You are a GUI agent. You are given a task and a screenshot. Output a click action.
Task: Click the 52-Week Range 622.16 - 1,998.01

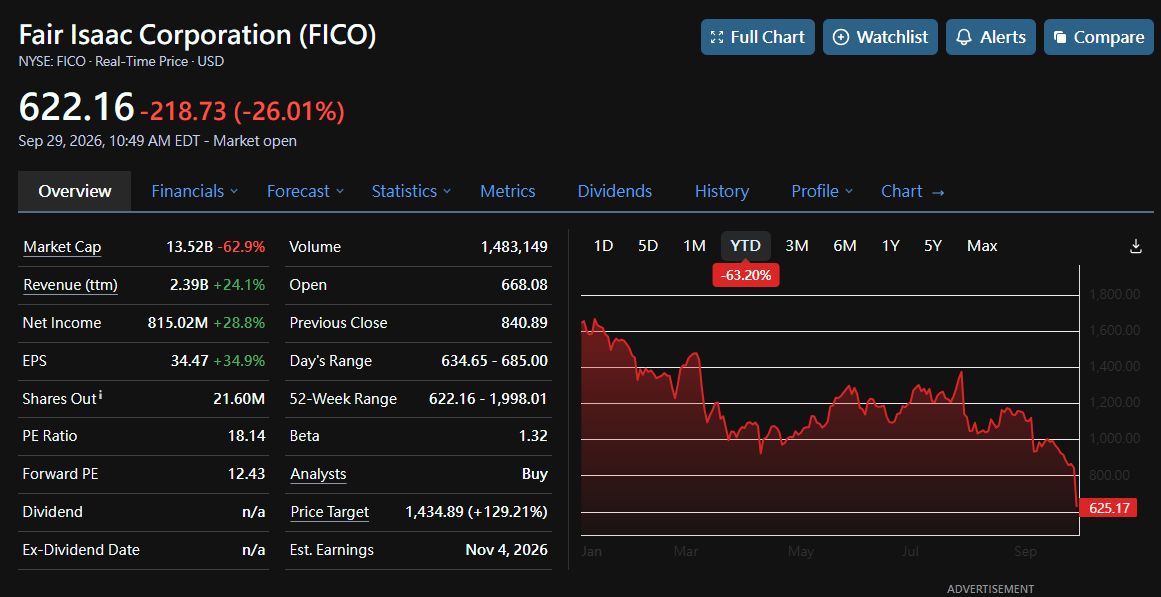488,398
